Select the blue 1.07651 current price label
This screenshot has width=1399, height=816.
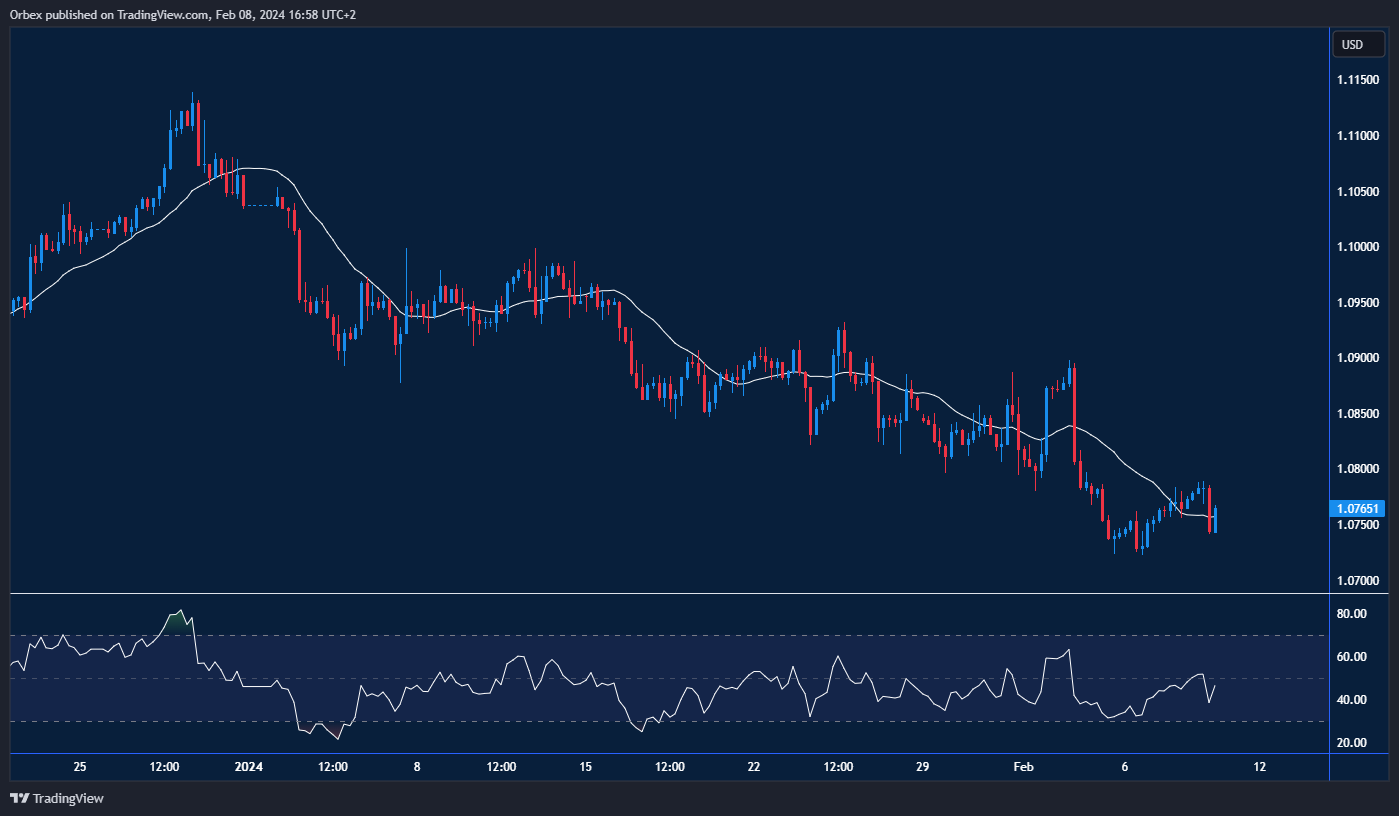(1357, 509)
